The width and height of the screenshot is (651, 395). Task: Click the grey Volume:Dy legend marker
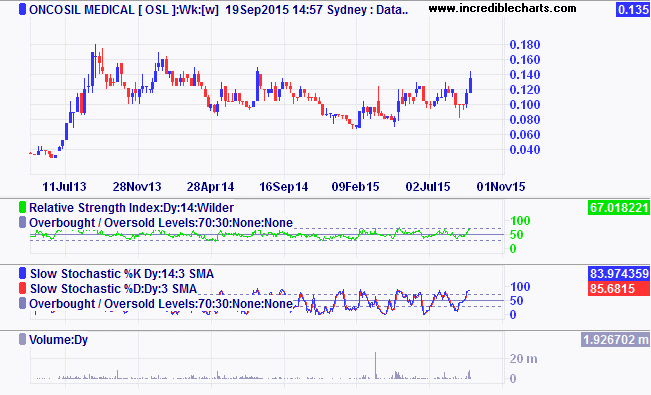coord(22,339)
